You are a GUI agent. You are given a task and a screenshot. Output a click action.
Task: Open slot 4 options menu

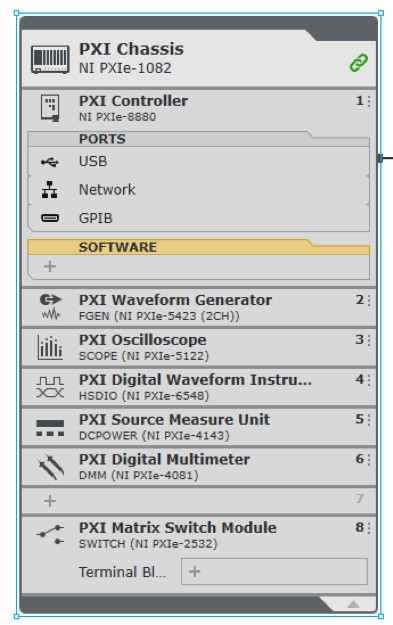coord(369,380)
